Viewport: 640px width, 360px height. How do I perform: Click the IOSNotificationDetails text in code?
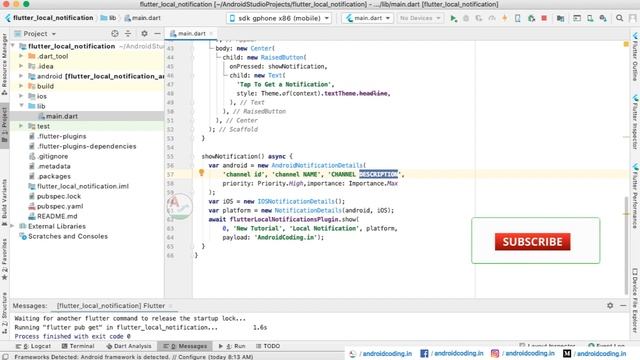coord(296,201)
